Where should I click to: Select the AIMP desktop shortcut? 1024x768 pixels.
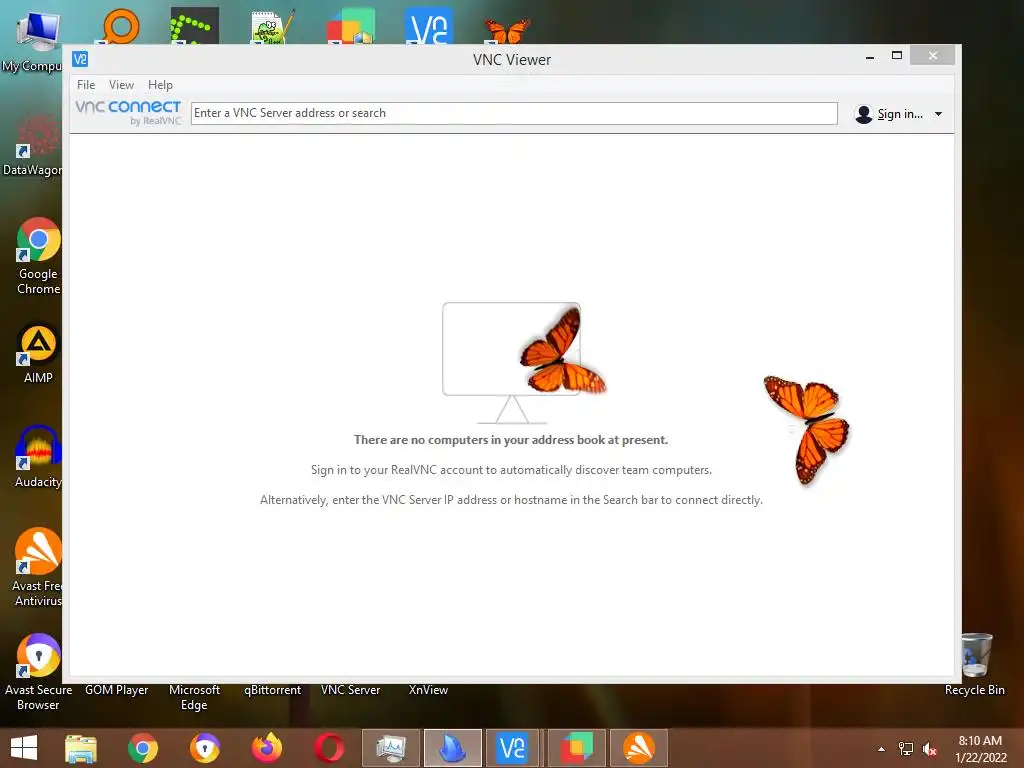coord(39,353)
